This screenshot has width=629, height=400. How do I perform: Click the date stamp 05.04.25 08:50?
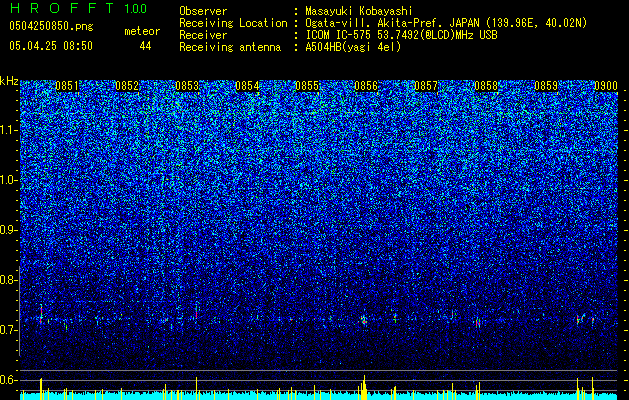pos(51,46)
